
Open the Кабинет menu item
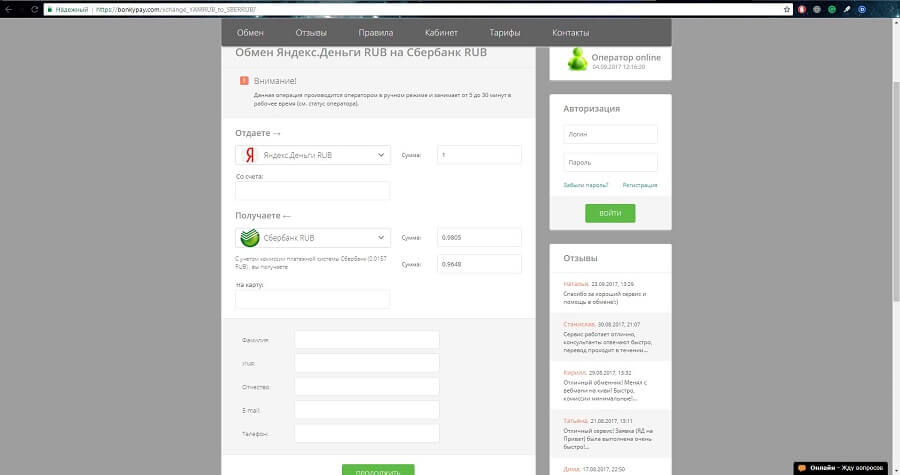coord(441,33)
